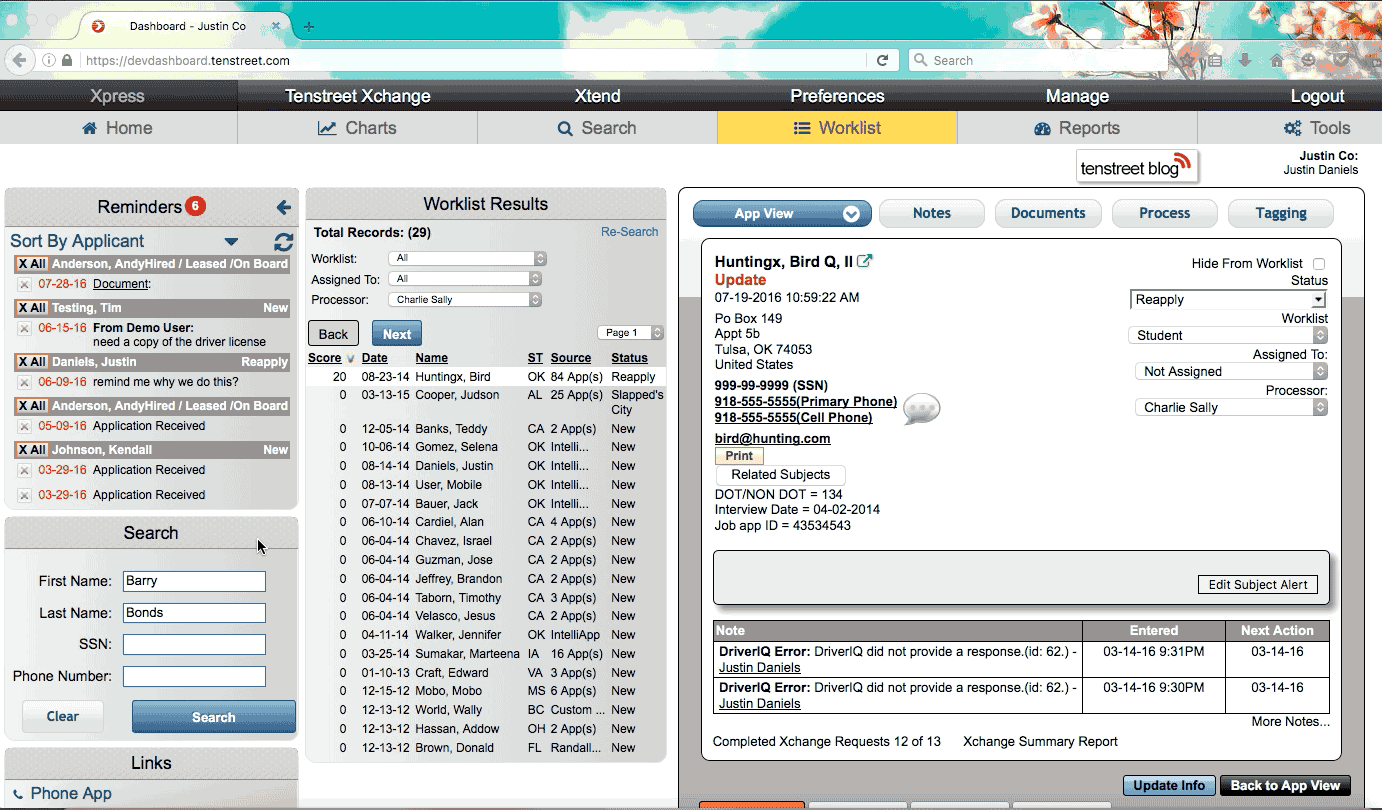The image size is (1382, 810).
Task: Switch to the Process tab
Action: 1165,213
